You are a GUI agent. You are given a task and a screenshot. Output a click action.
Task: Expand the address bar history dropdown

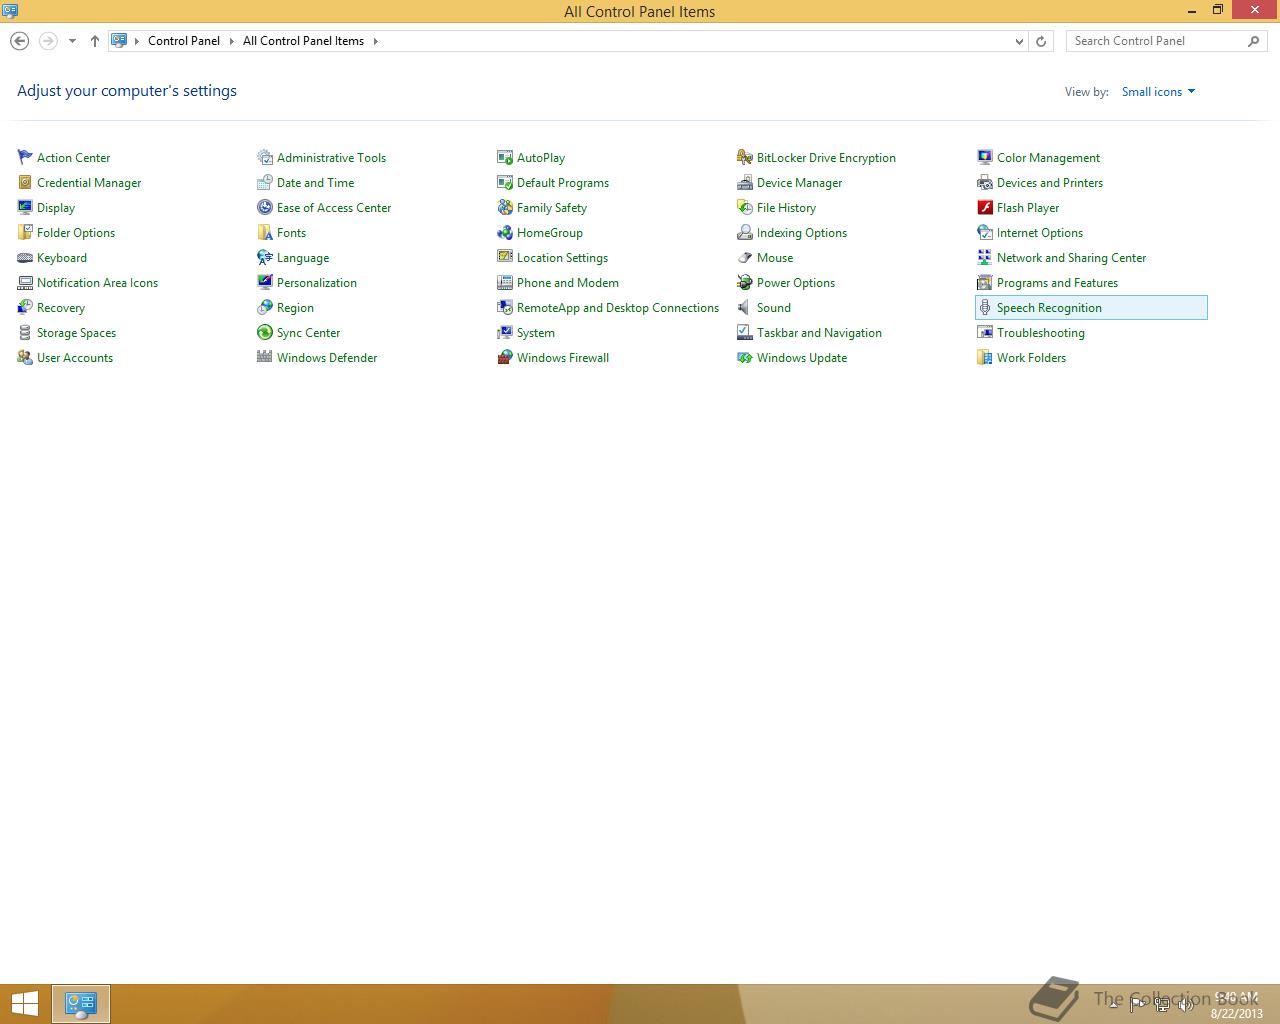[1019, 41]
